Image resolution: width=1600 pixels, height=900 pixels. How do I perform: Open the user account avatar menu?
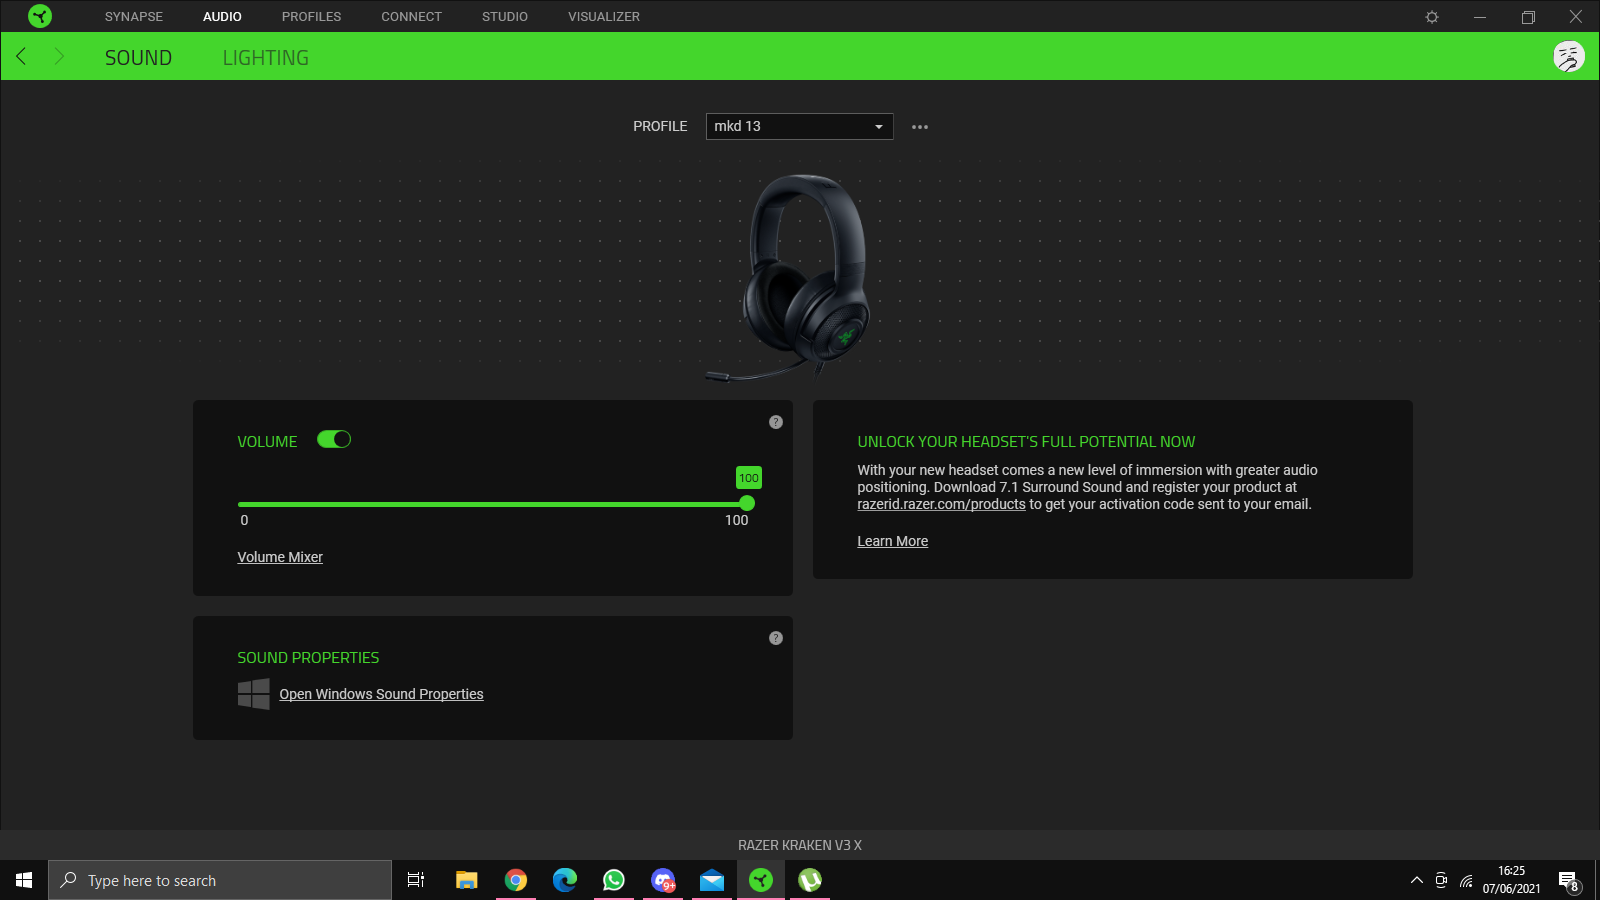[1568, 57]
